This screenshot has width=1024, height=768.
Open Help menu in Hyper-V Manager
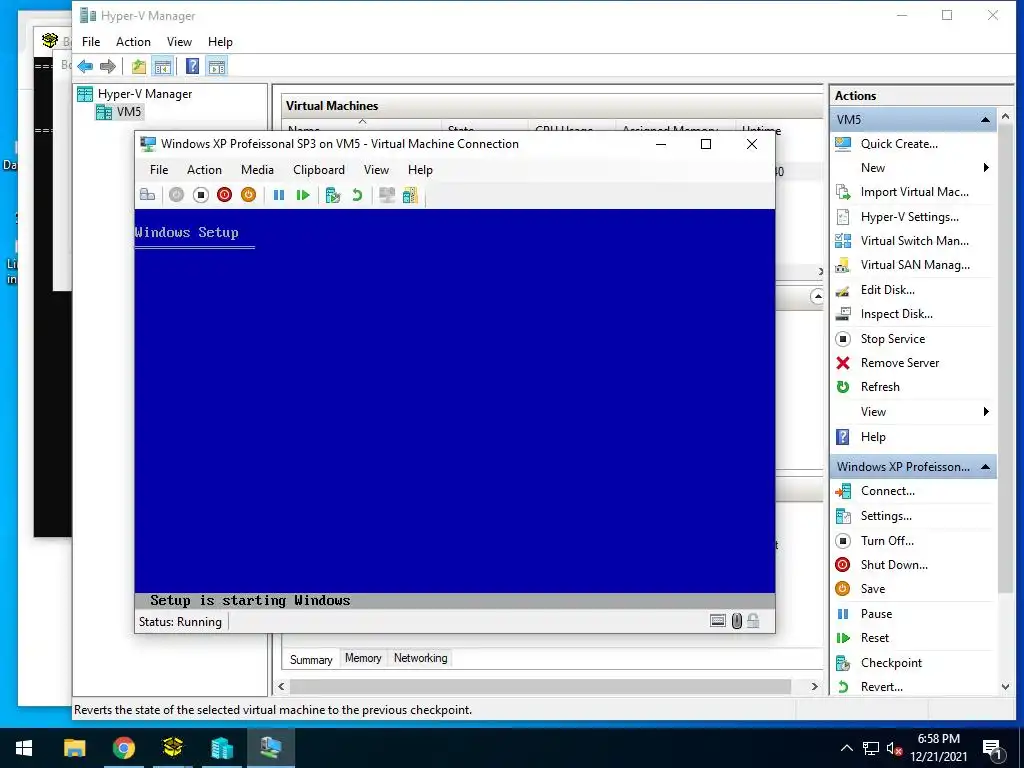click(220, 42)
